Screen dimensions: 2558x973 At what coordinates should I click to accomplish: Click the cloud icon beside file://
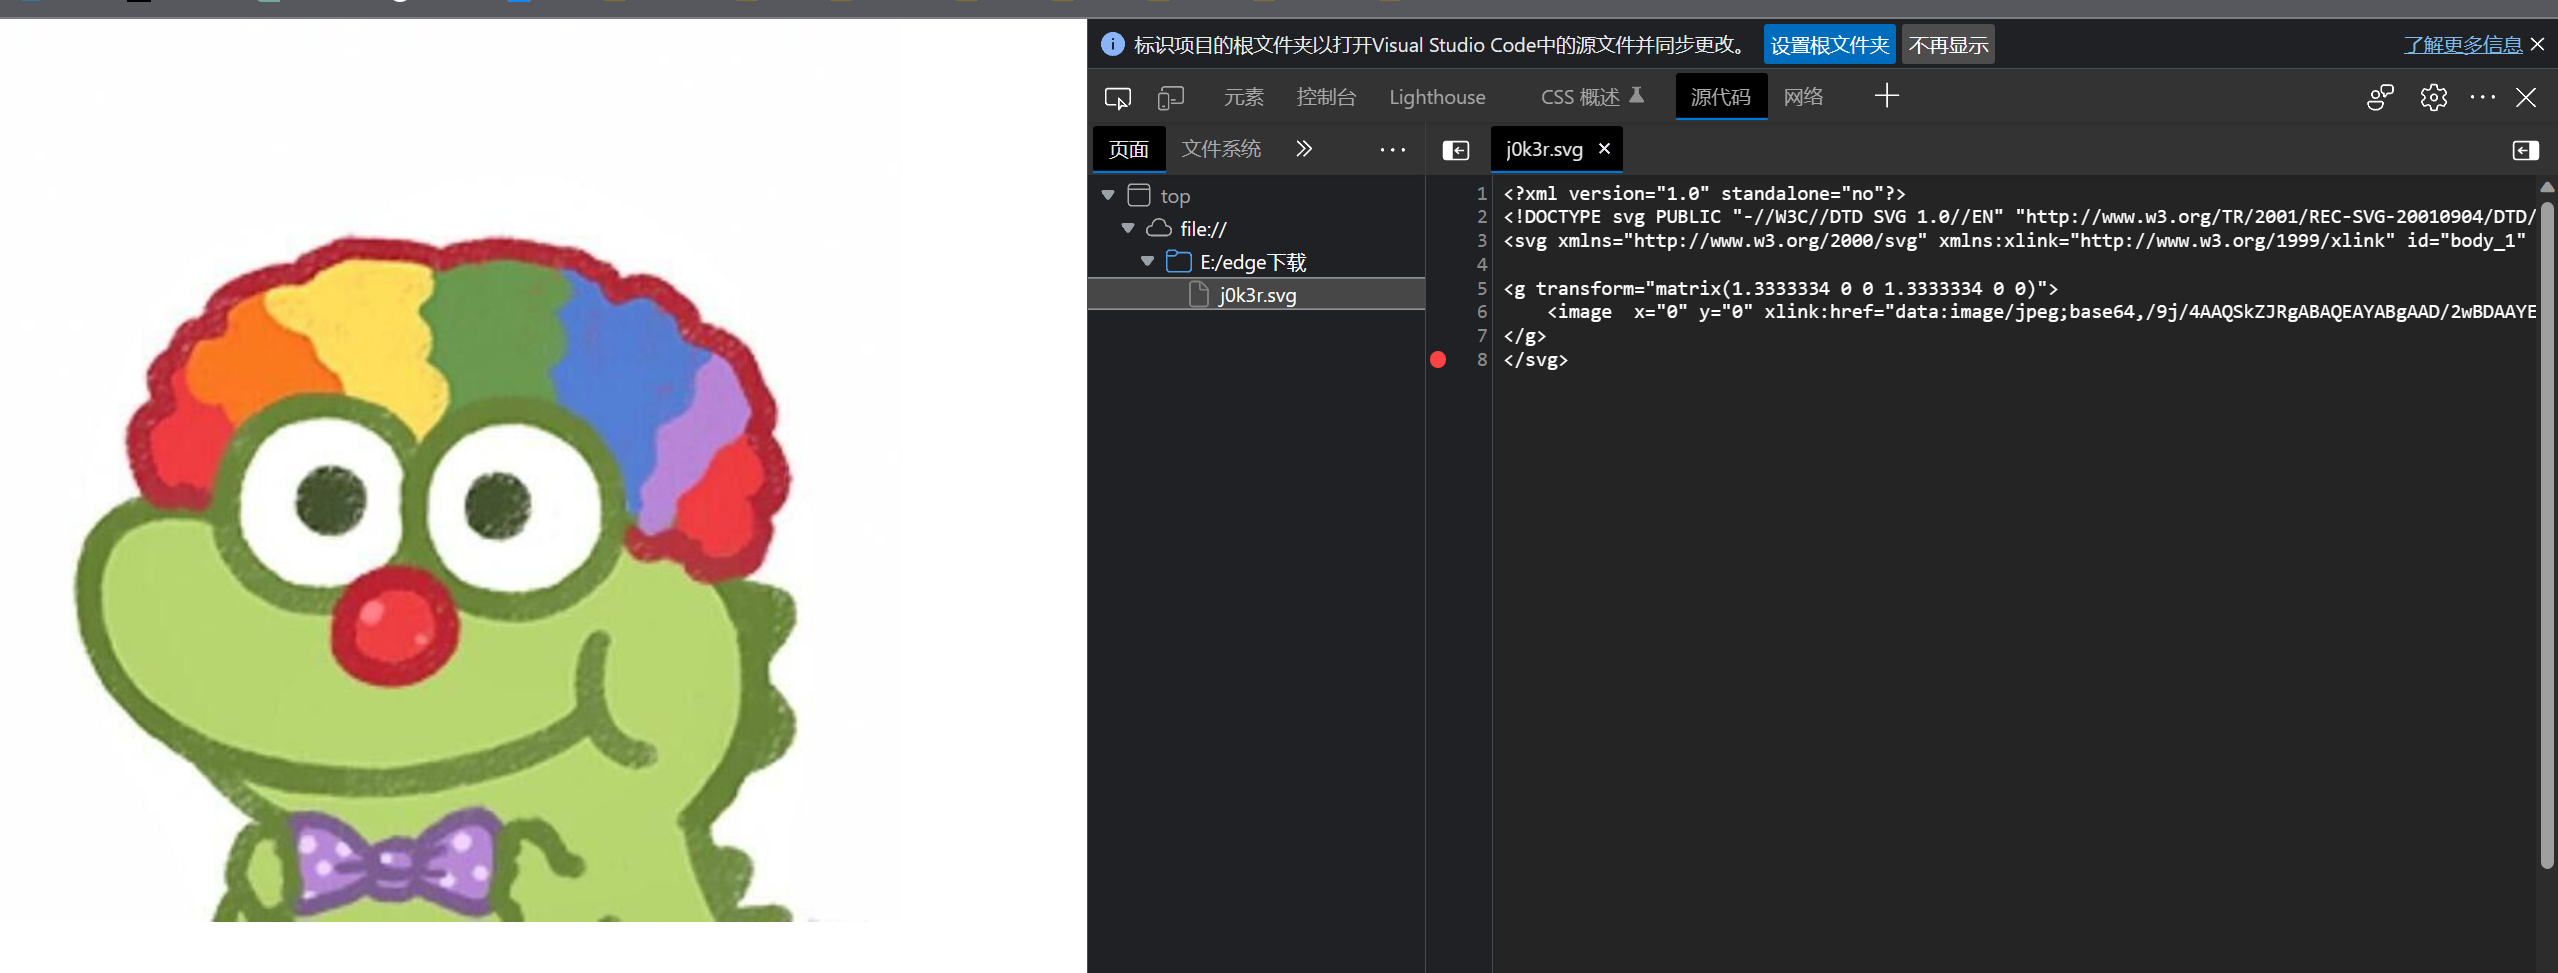click(1158, 228)
